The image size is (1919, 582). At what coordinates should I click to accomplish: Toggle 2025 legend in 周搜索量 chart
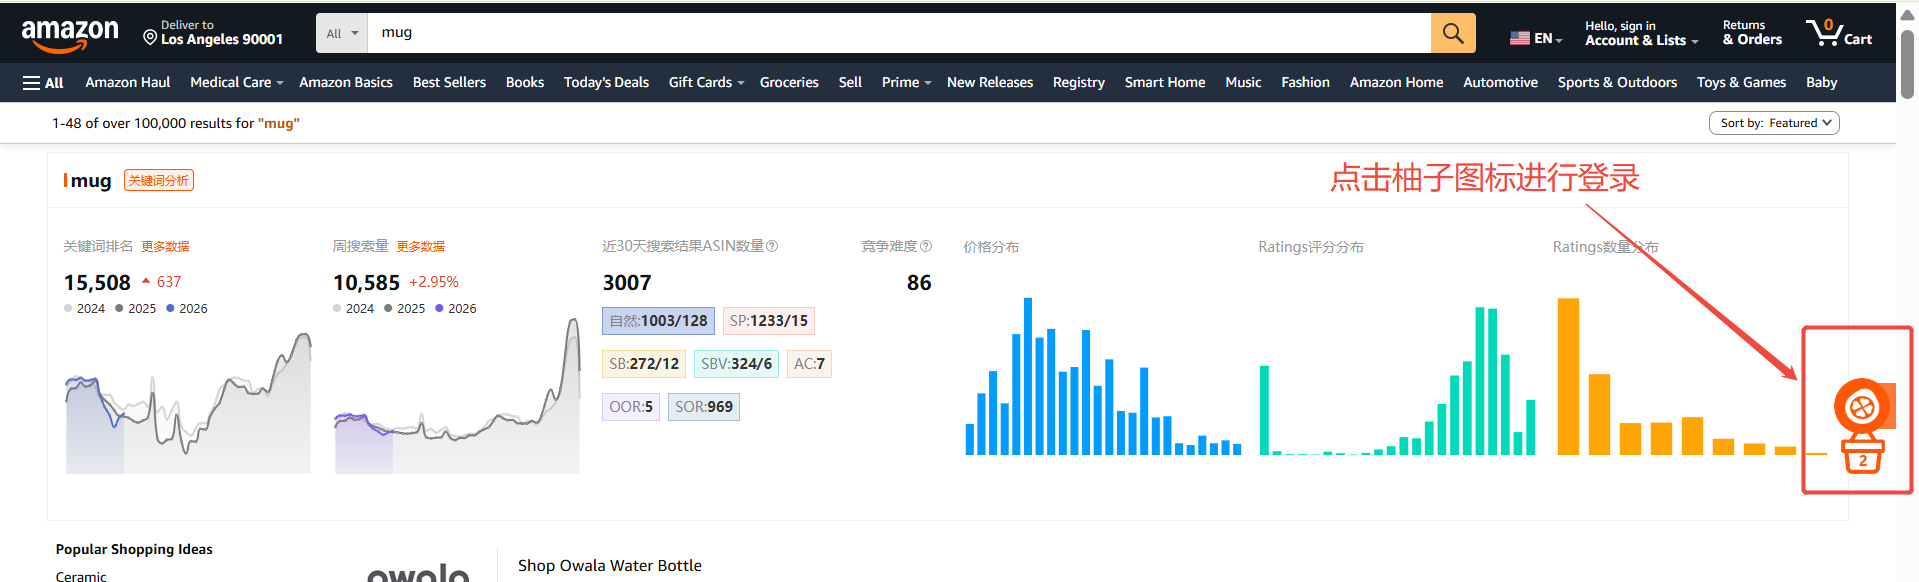point(405,308)
